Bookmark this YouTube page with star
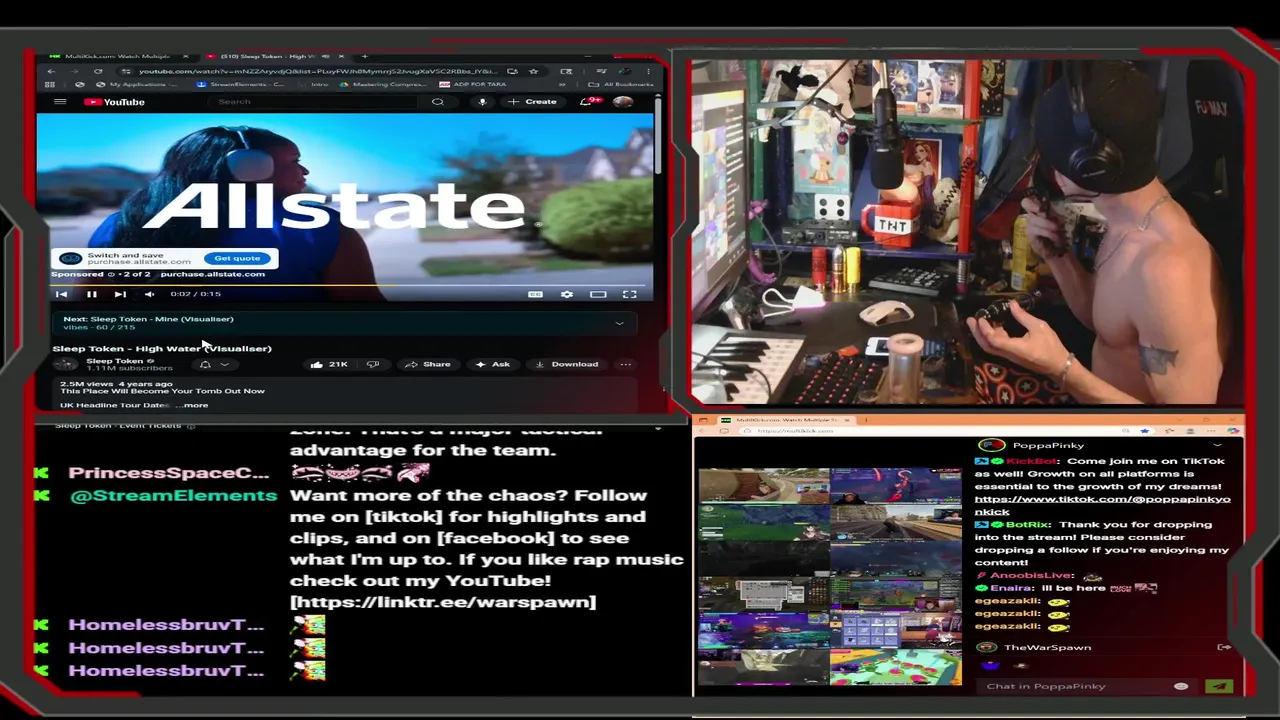 coord(534,71)
